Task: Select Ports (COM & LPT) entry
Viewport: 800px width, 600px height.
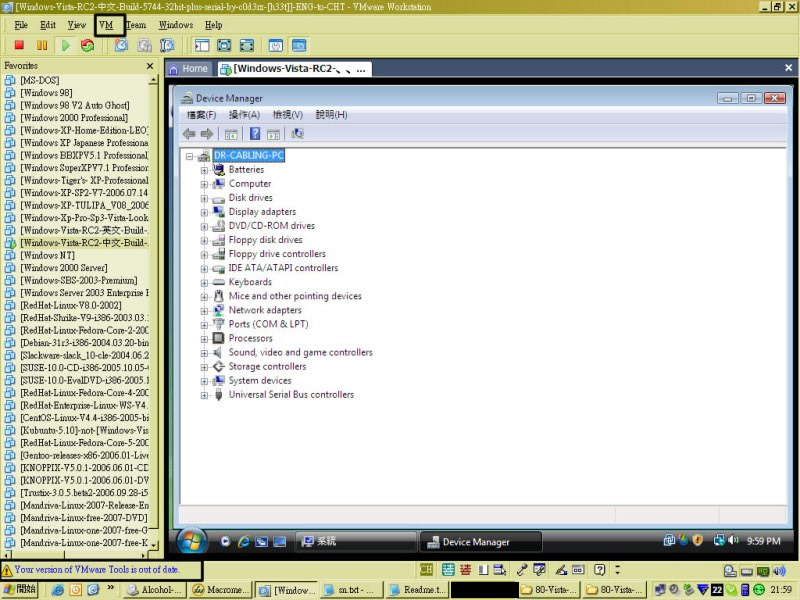Action: click(268, 324)
